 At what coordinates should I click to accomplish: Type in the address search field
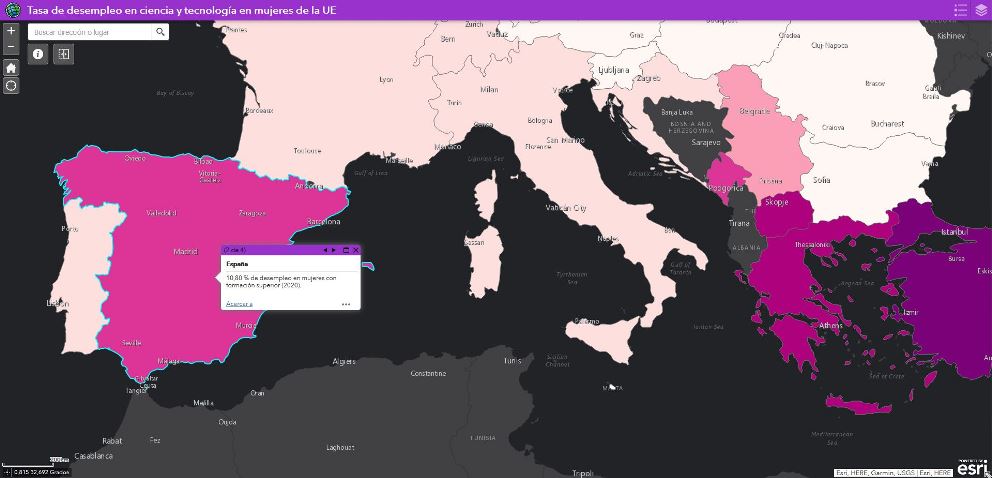coord(90,32)
